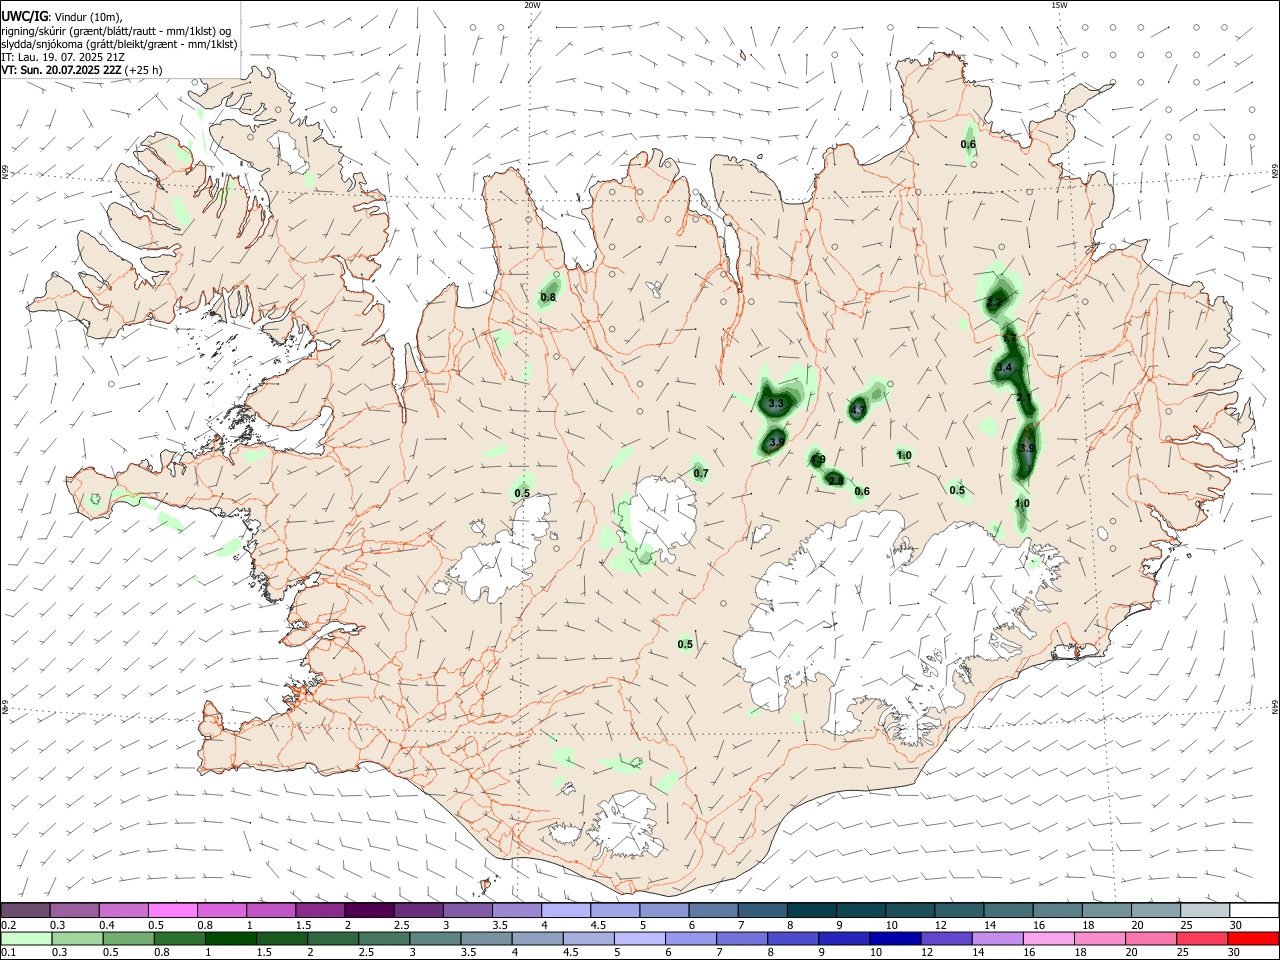Select the white 30 swatch in upper legend row

click(1253, 910)
